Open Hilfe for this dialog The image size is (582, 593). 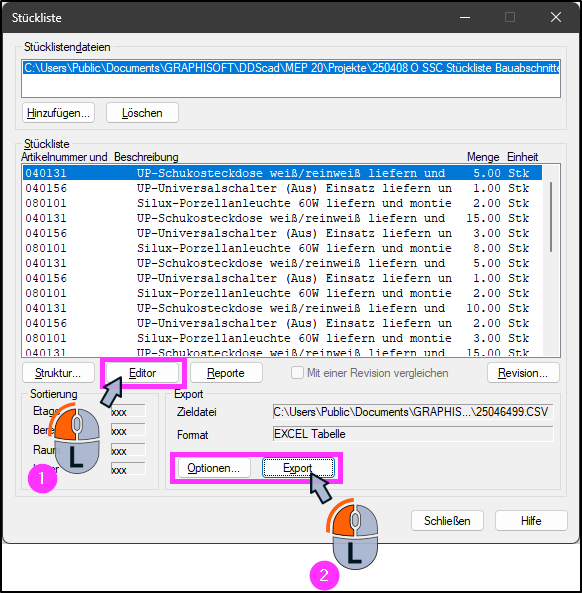531,521
